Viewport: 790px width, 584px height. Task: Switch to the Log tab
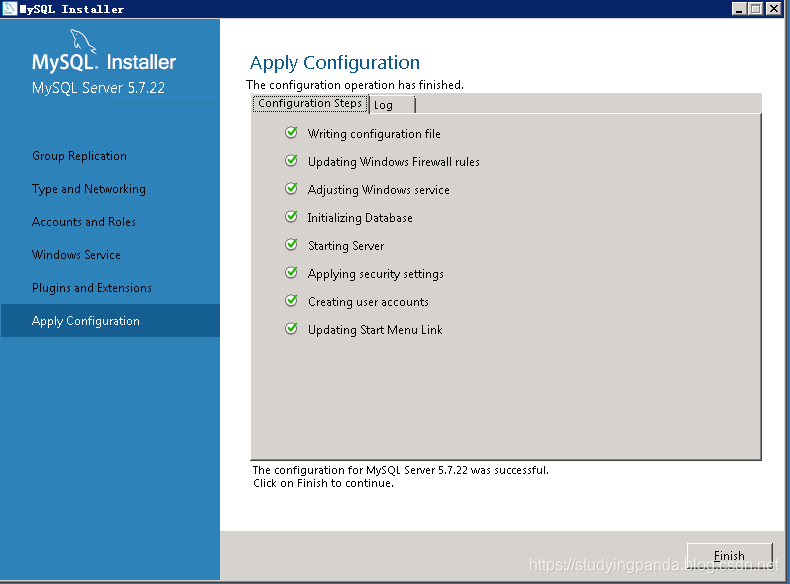392,105
